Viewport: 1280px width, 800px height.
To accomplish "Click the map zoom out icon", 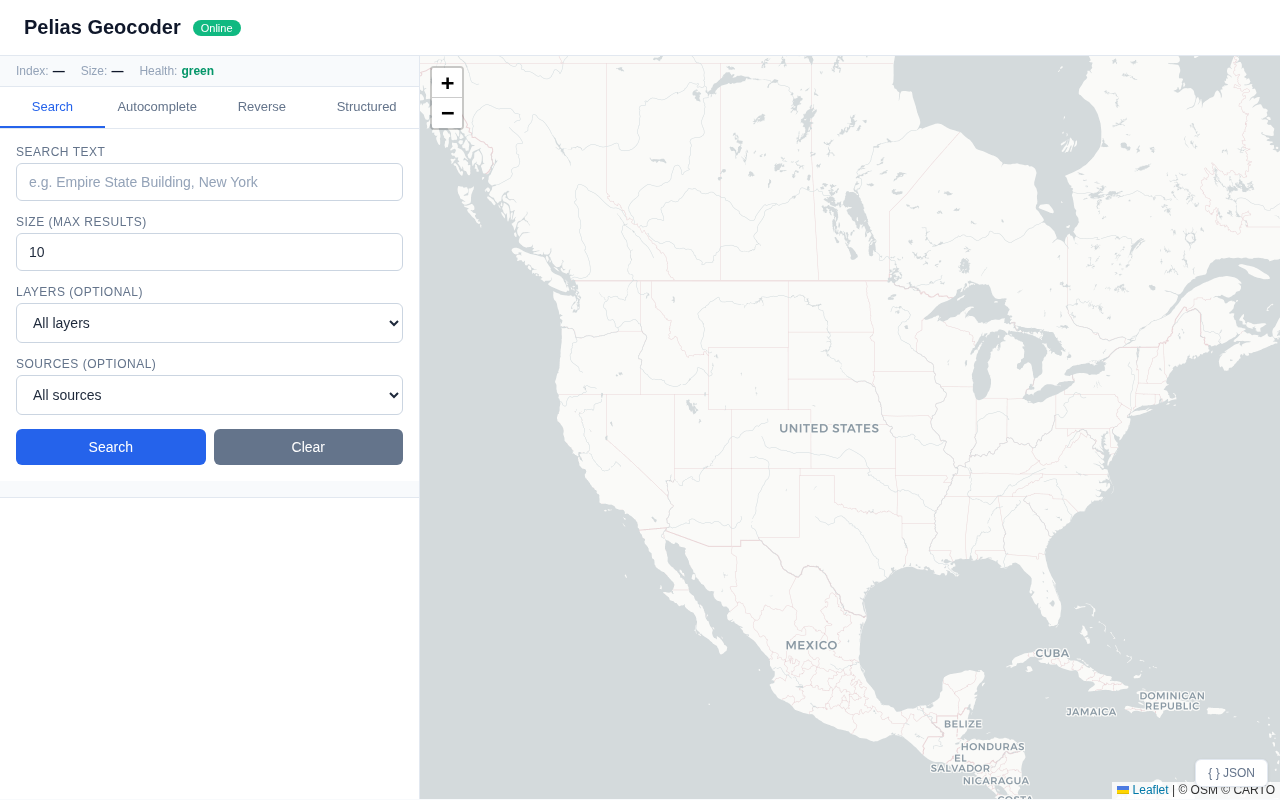I will coord(447,113).
